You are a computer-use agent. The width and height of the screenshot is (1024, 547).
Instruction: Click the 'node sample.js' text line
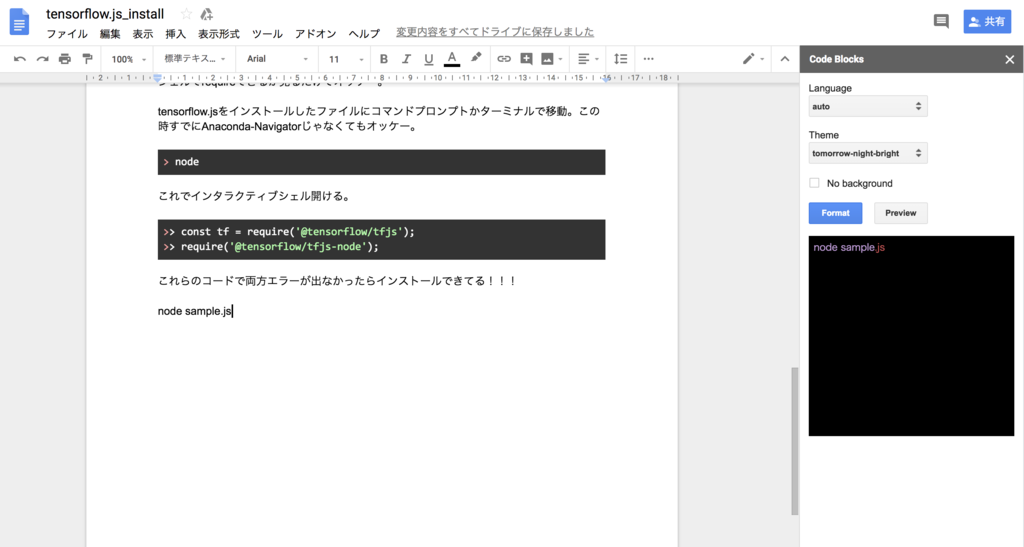195,311
